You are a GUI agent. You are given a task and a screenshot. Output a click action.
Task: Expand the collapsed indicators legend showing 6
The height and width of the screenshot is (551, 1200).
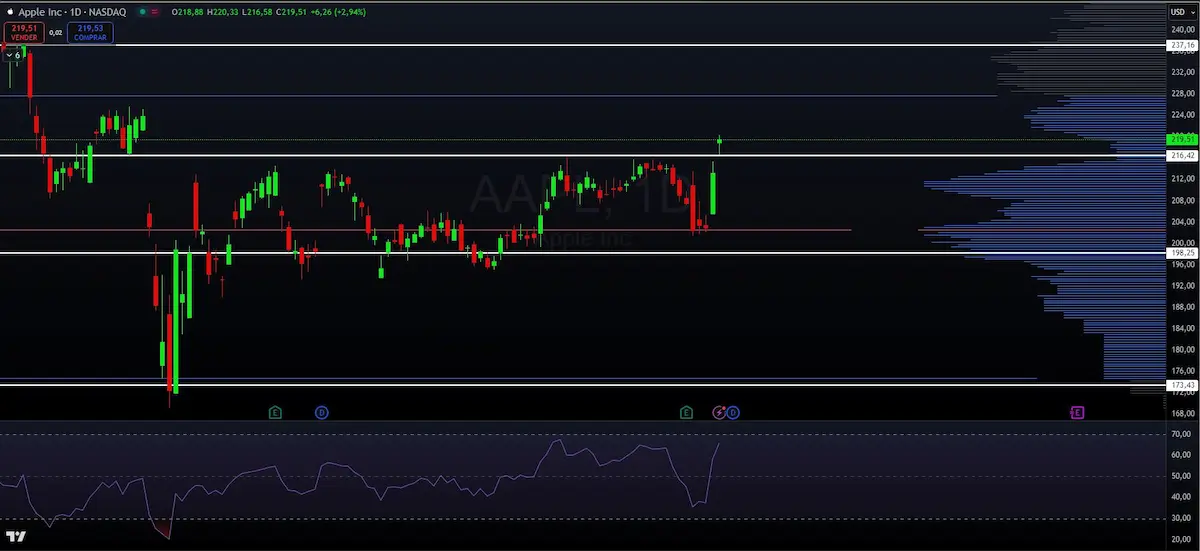point(13,55)
